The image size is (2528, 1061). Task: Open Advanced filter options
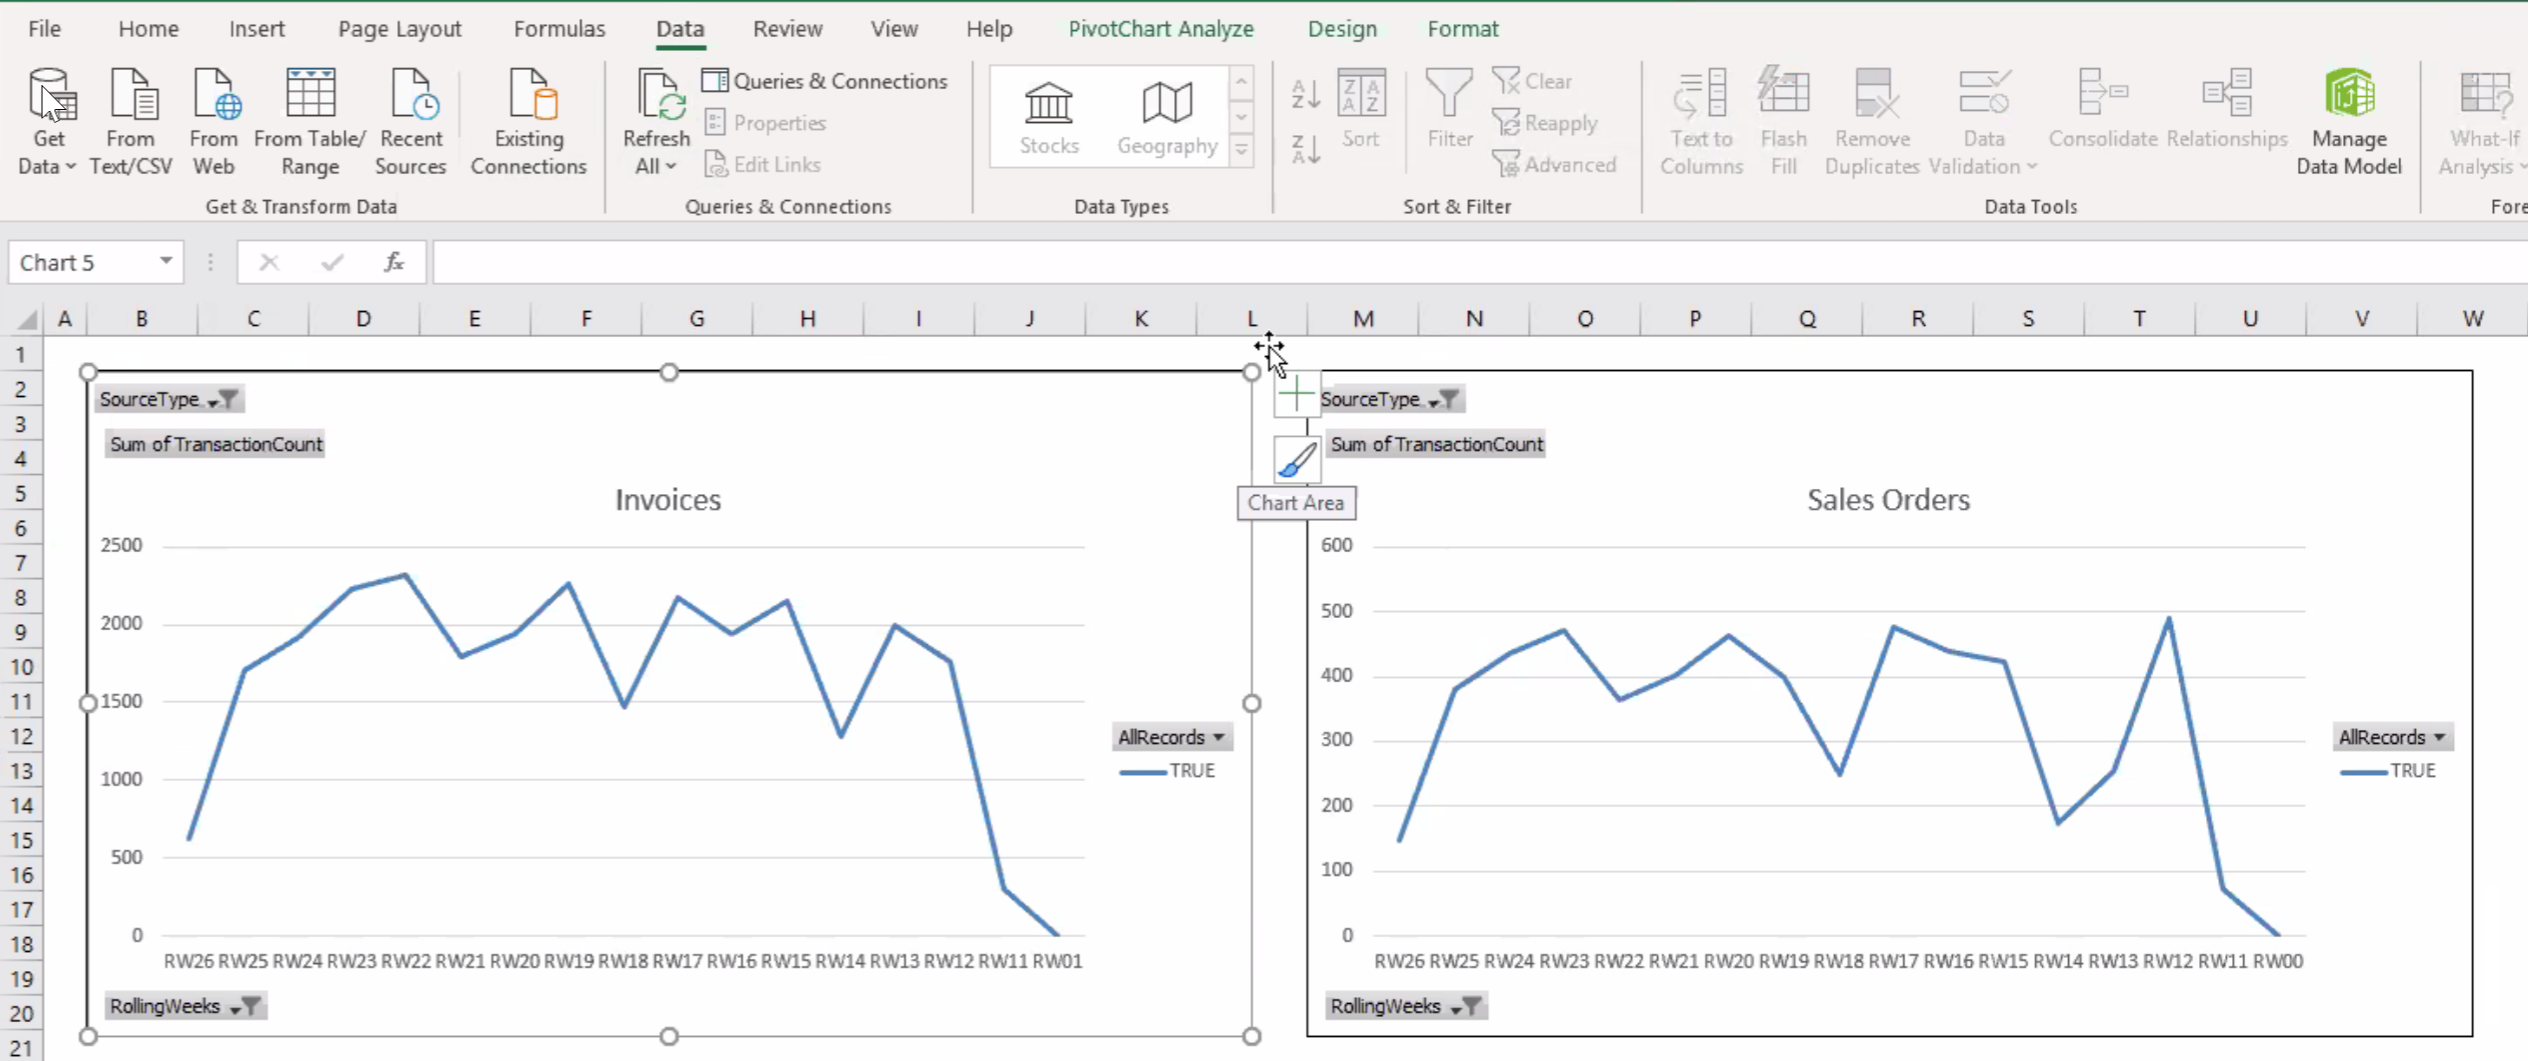1554,164
